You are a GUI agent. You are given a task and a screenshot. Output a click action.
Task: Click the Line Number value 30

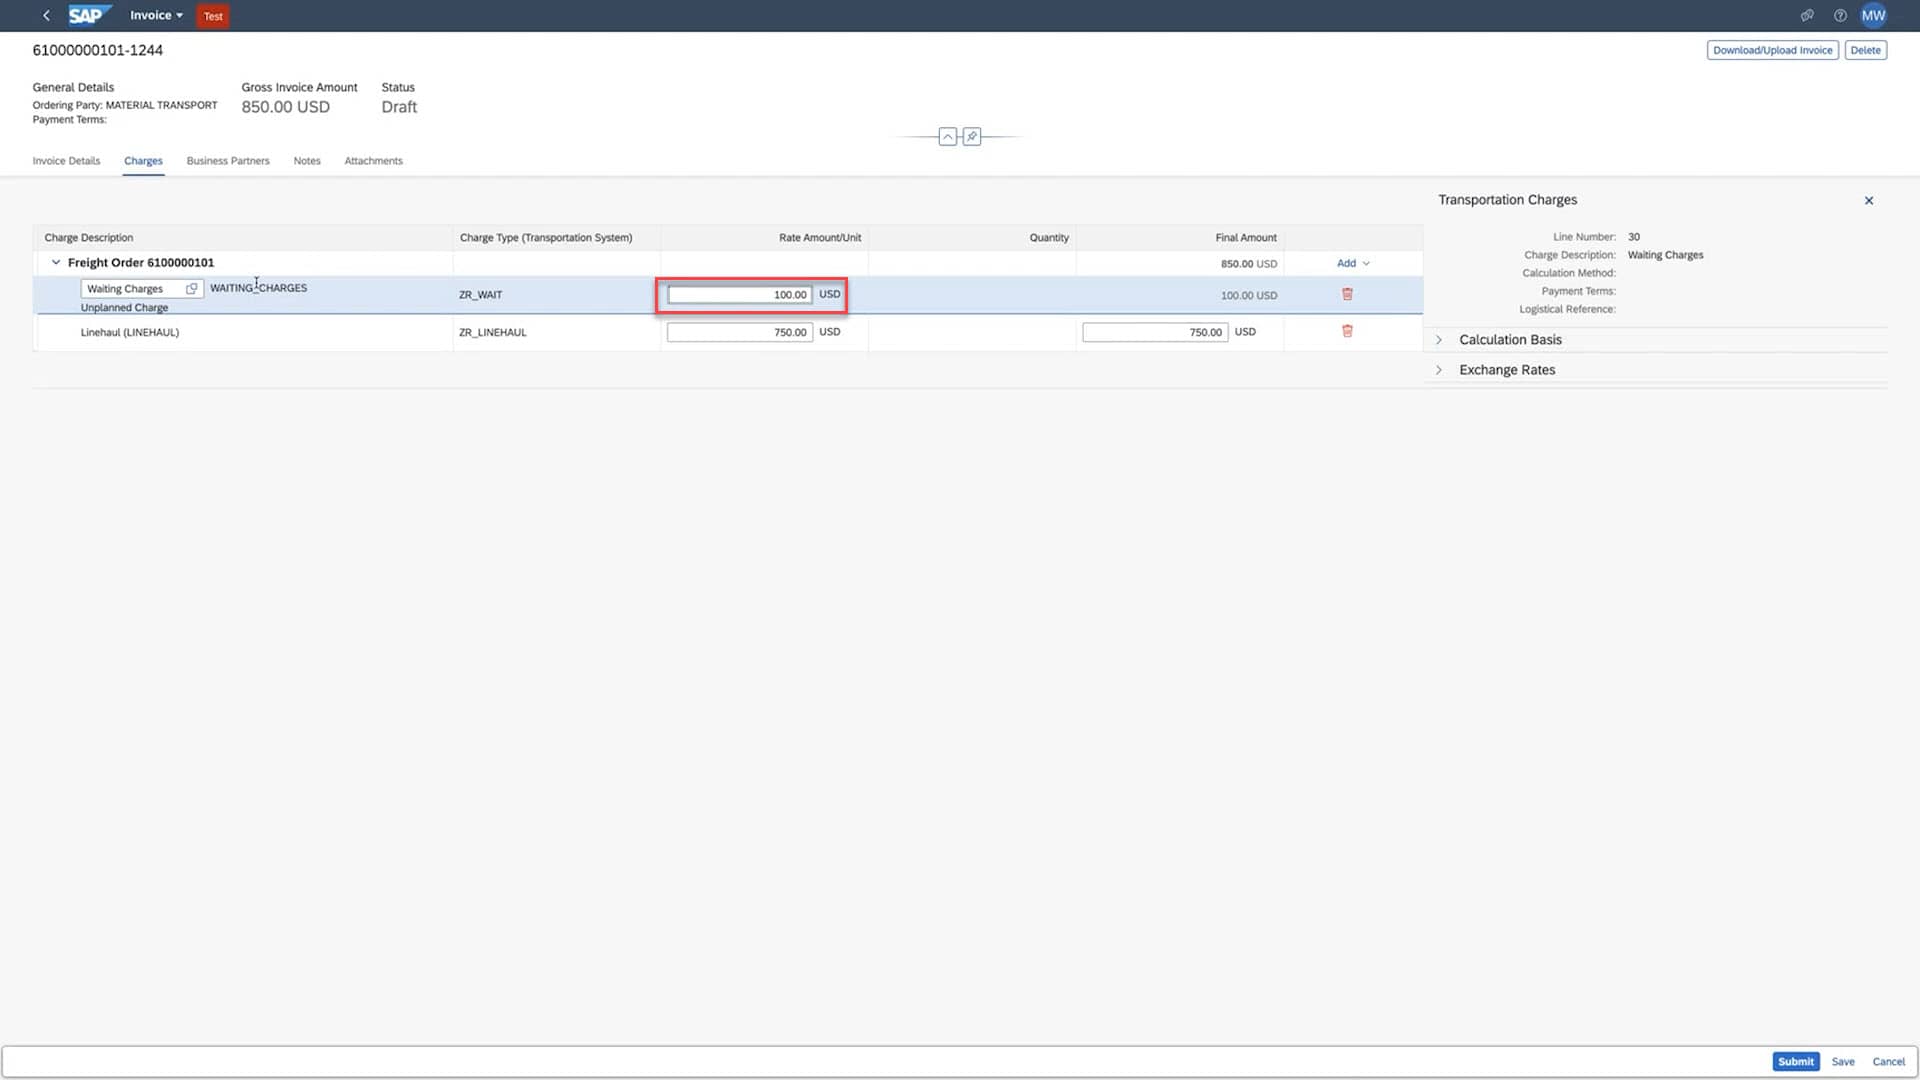pos(1633,237)
